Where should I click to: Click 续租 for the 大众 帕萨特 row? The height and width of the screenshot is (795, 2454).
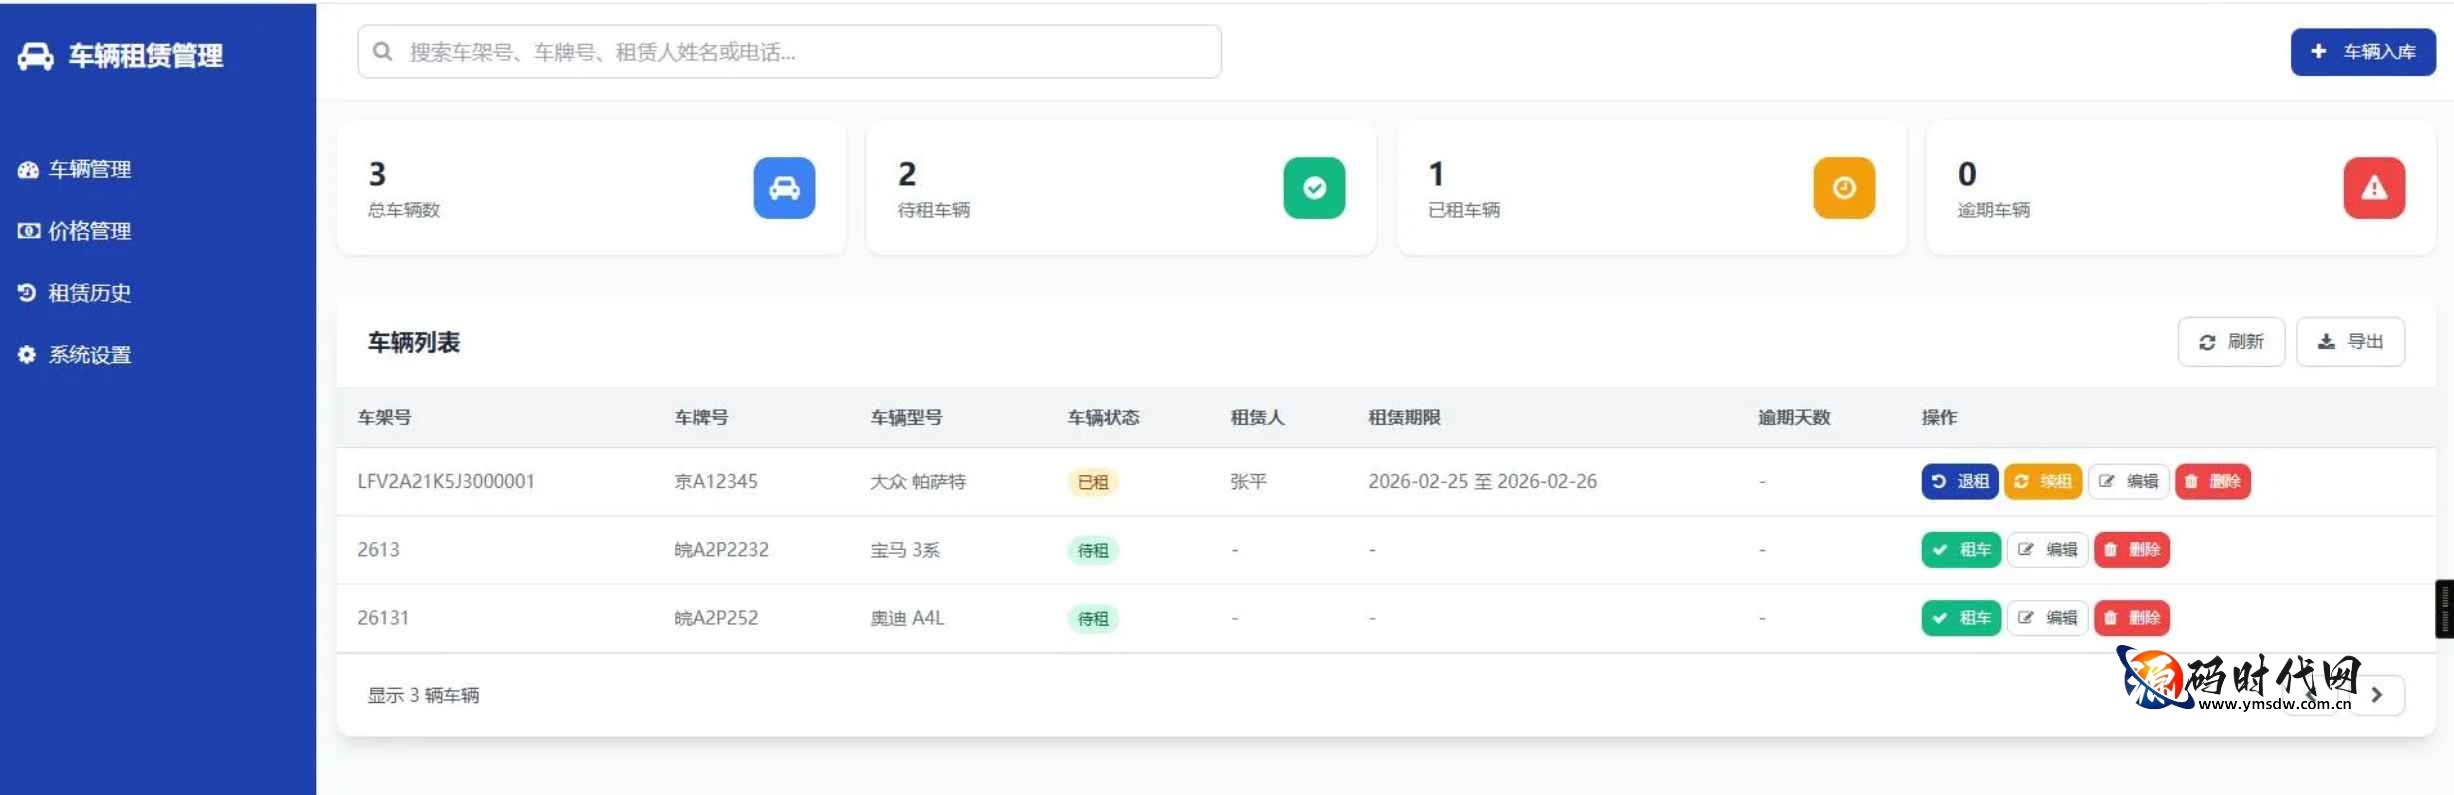[2042, 482]
